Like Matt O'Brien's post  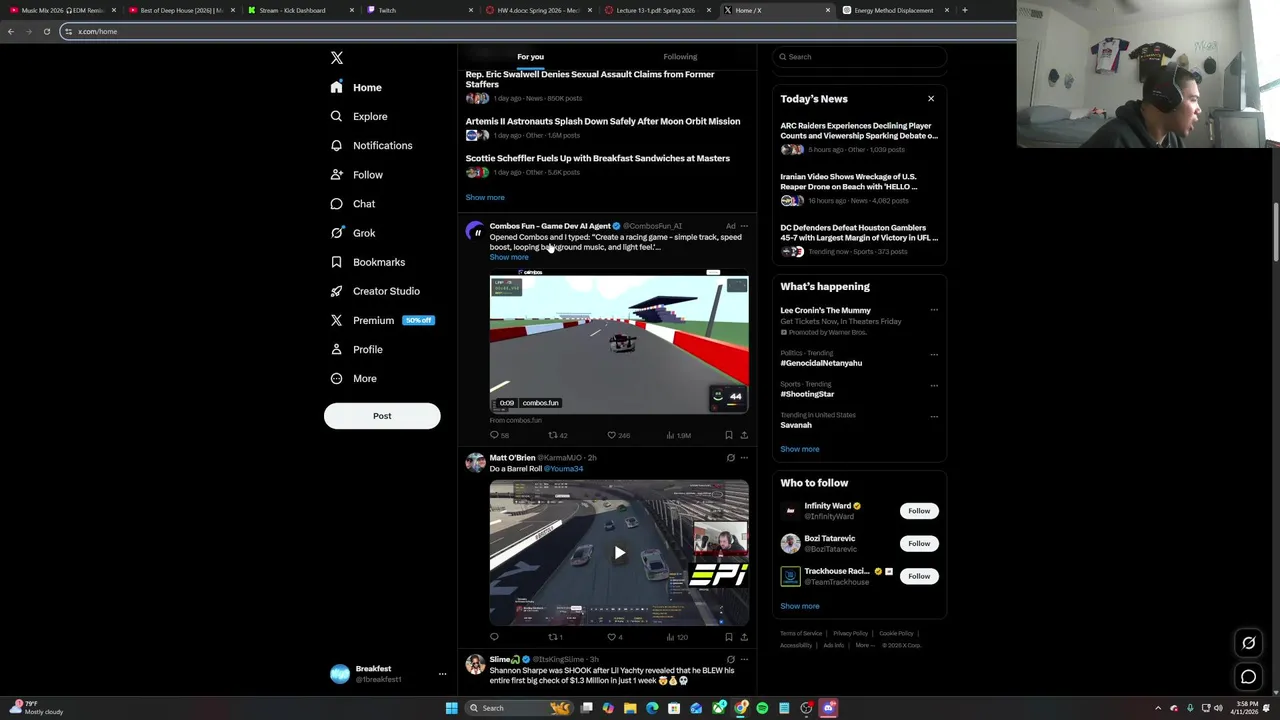click(x=612, y=637)
